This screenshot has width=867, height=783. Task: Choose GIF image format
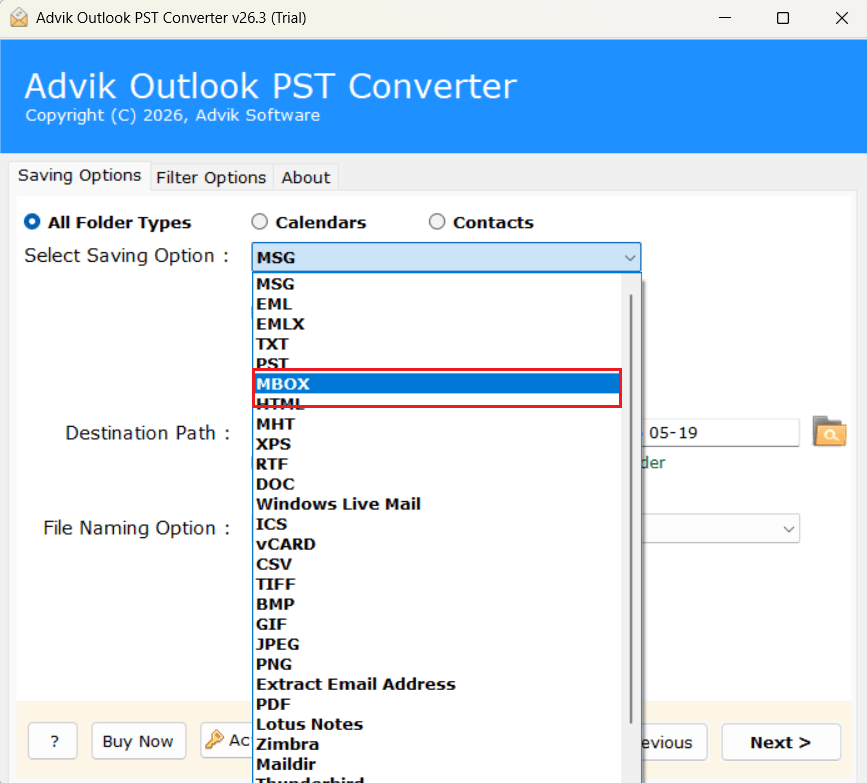click(x=437, y=624)
